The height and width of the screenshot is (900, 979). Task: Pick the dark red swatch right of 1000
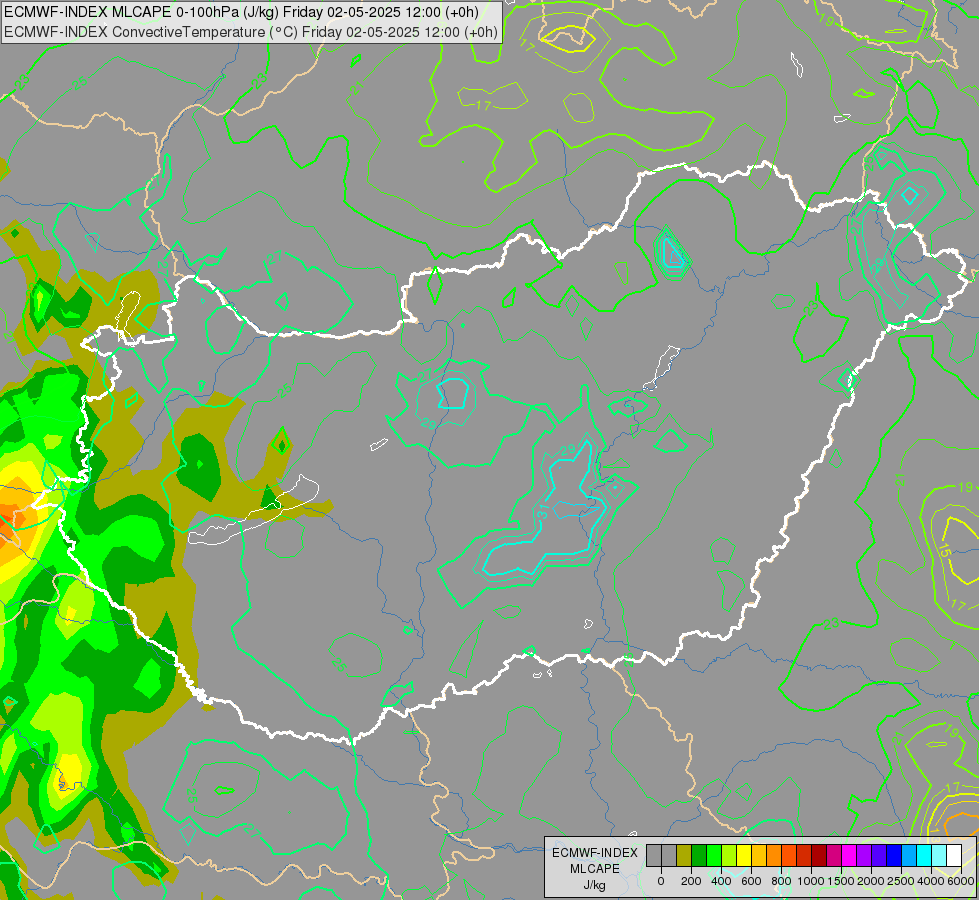(x=819, y=856)
